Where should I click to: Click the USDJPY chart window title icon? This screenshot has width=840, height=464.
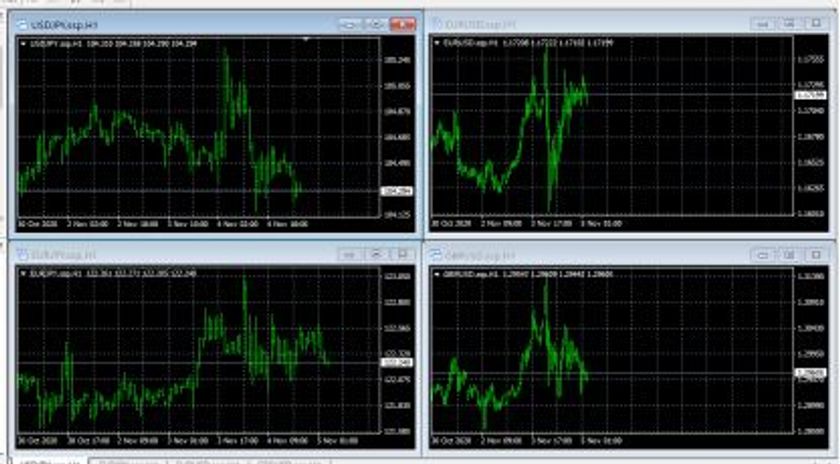coord(22,25)
